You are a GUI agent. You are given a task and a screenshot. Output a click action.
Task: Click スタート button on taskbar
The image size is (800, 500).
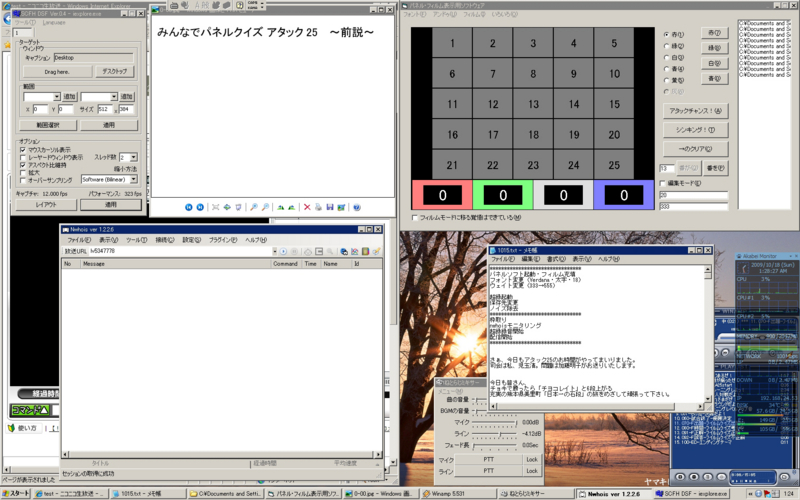tap(16, 494)
